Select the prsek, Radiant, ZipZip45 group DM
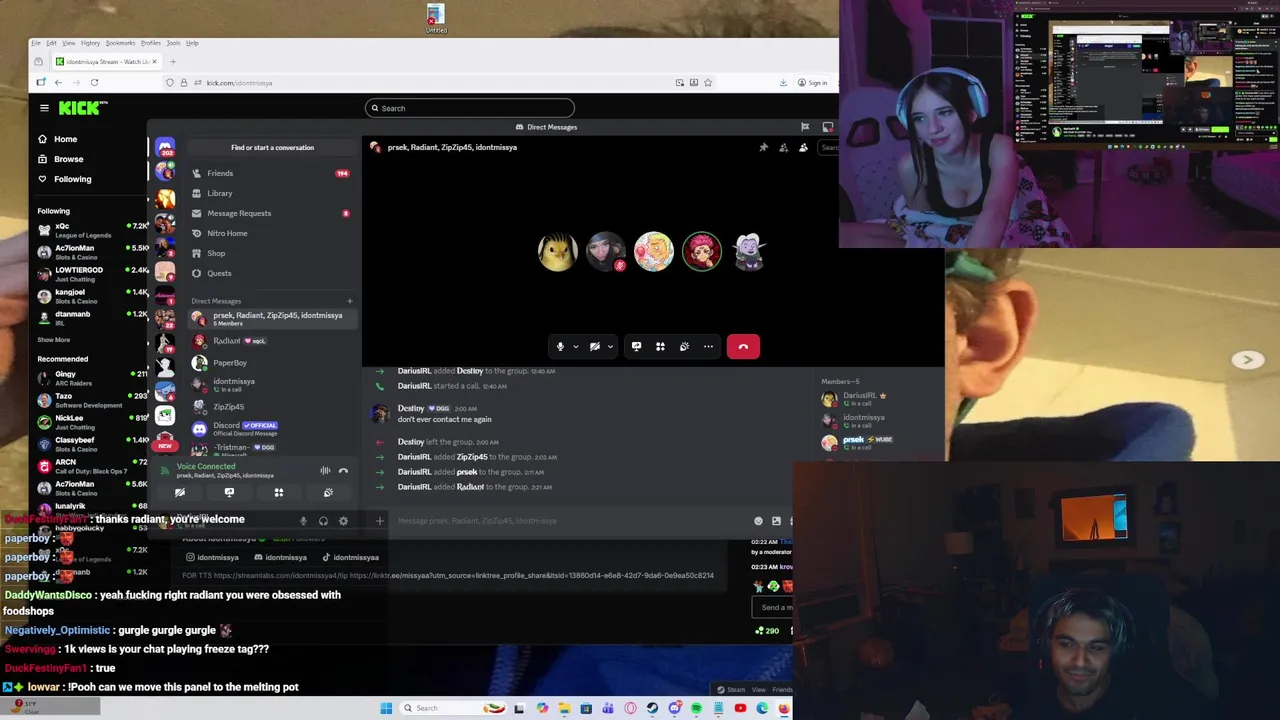1280x720 pixels. point(271,318)
